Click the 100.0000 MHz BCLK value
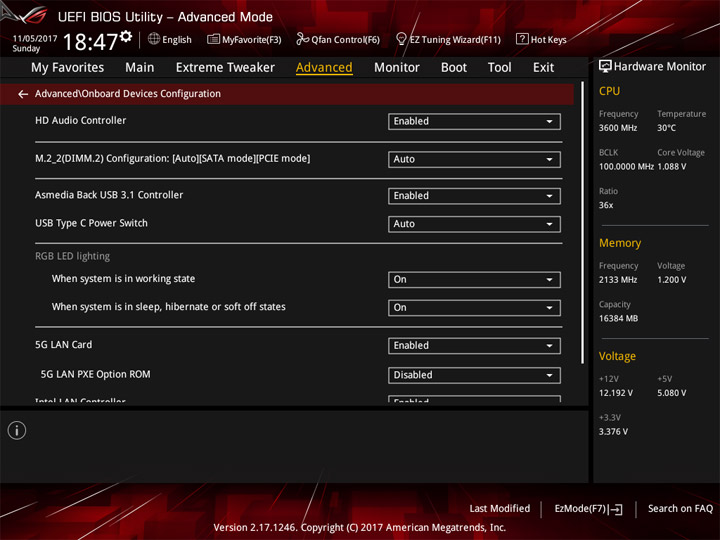Viewport: 720px width, 540px height. click(x=626, y=167)
